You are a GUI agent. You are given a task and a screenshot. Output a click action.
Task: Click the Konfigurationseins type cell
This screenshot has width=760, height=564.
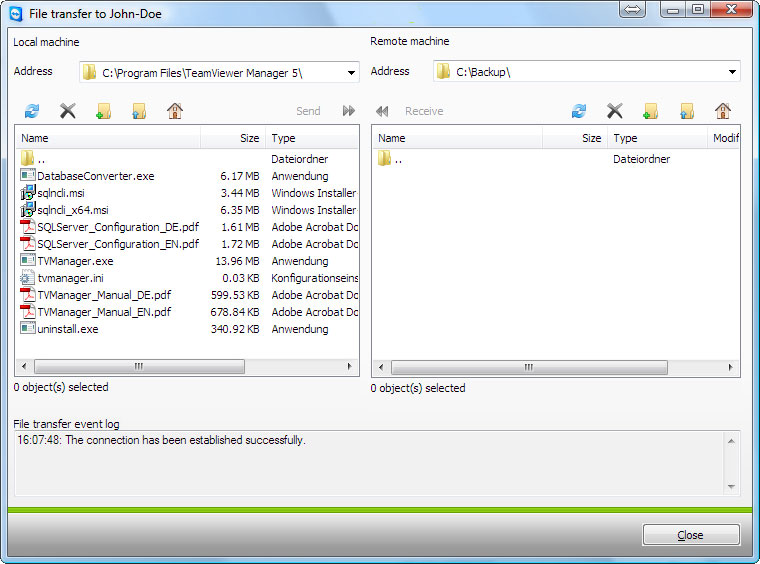click(315, 278)
